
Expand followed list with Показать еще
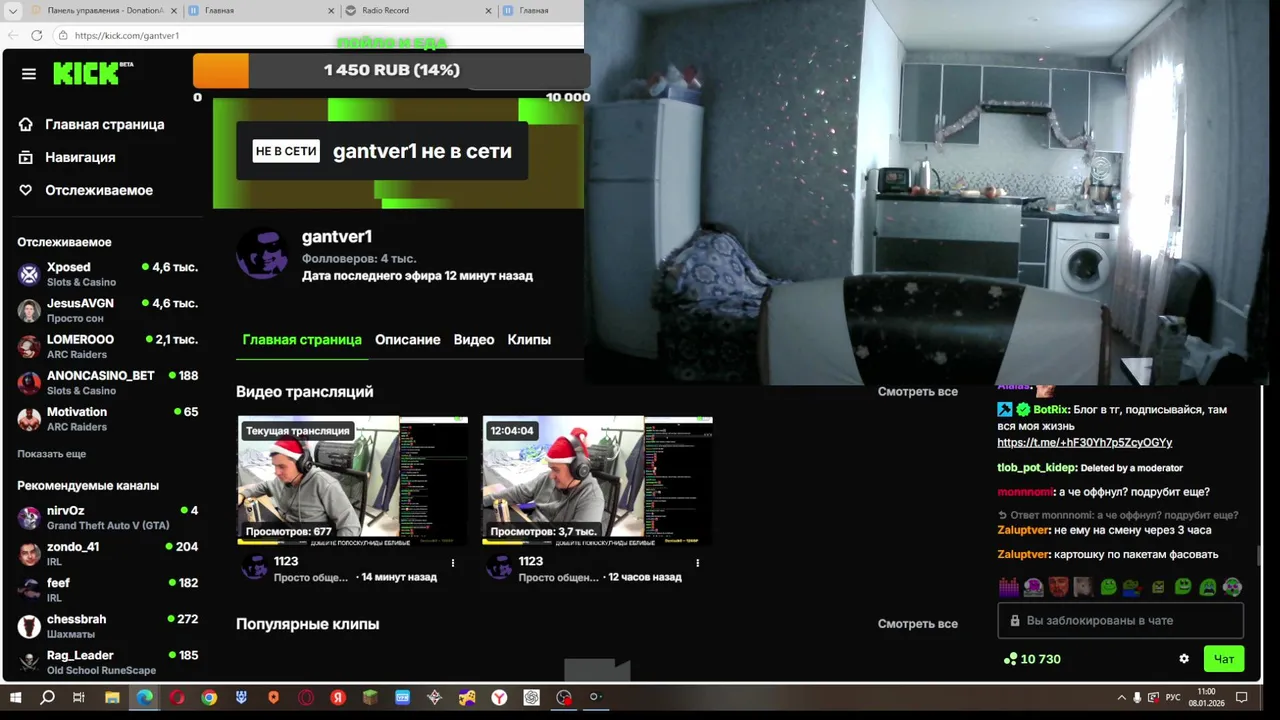click(51, 454)
